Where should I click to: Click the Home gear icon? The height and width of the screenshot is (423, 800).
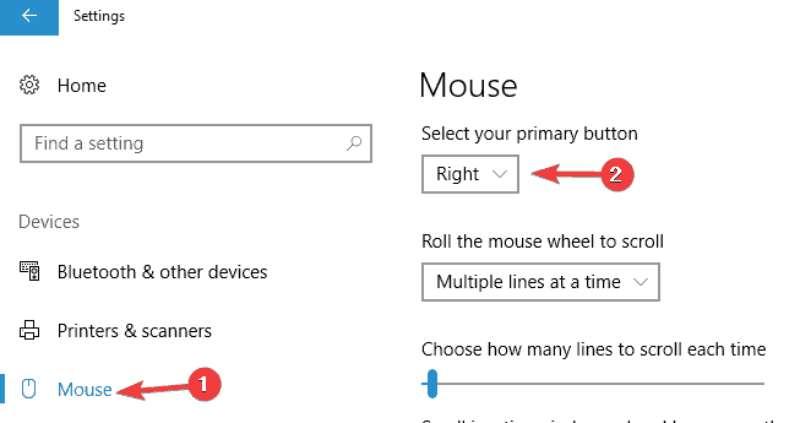coord(29,85)
